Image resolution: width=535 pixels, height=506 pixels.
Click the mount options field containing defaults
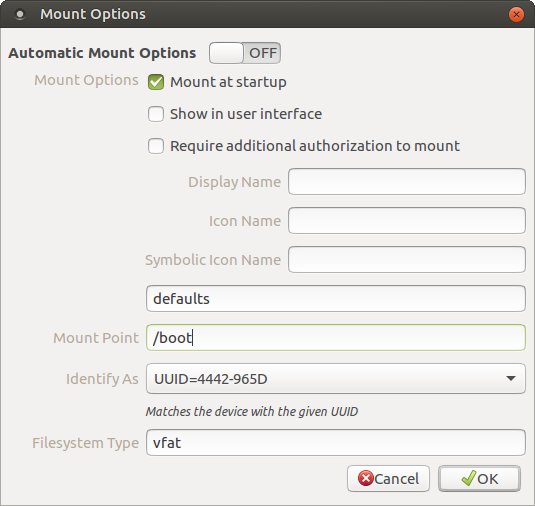click(x=336, y=299)
